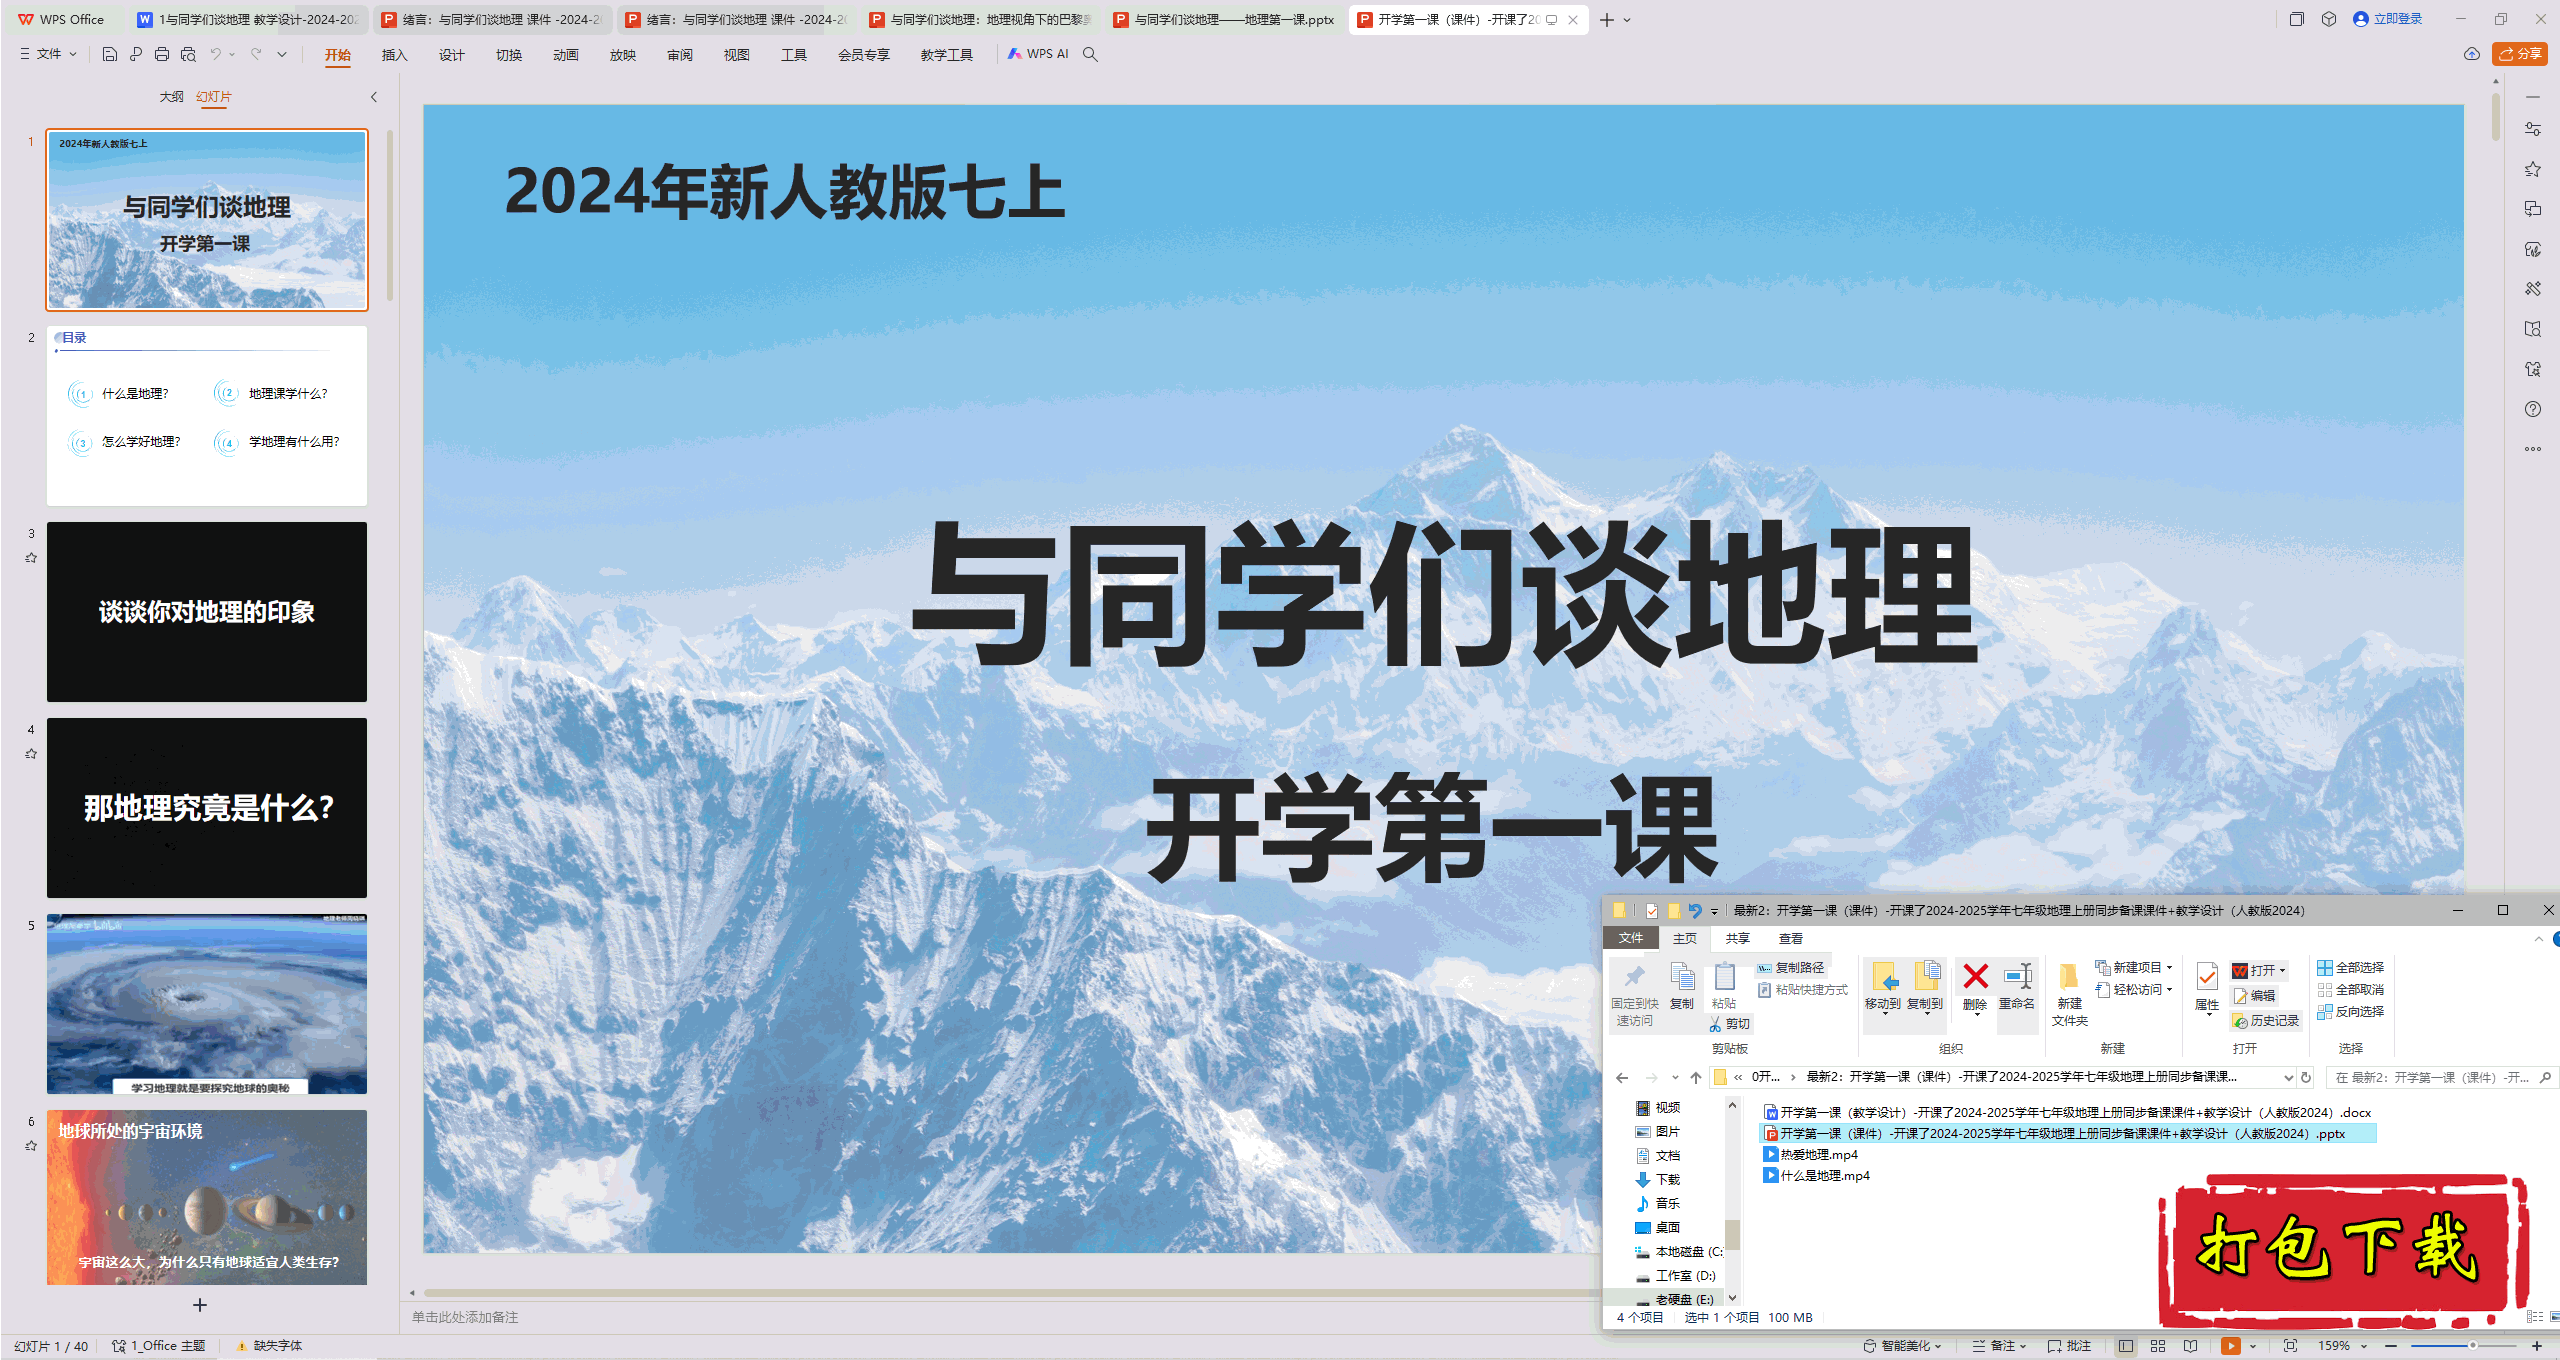This screenshot has height=1360, width=2560.
Task: Open the 新建项目 dropdown in Explorer
Action: [x=2134, y=968]
